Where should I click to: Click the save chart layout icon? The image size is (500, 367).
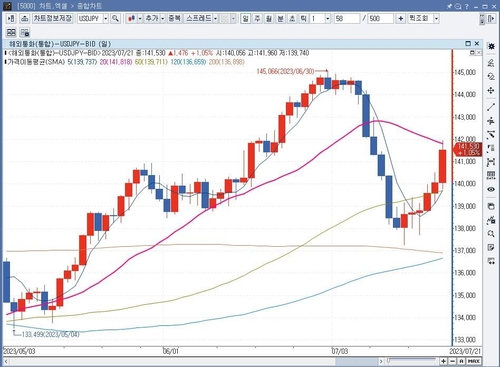coord(491,206)
